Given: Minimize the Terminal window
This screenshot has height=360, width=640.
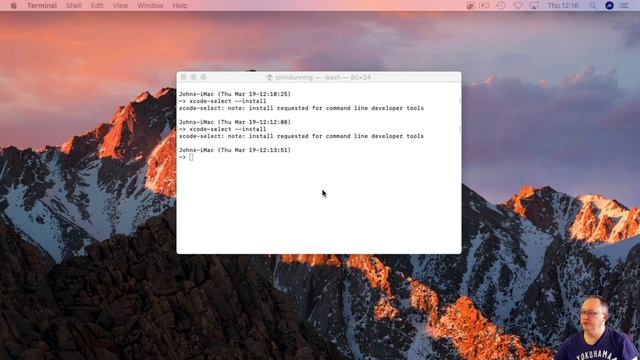Looking at the screenshot, I should (193, 77).
